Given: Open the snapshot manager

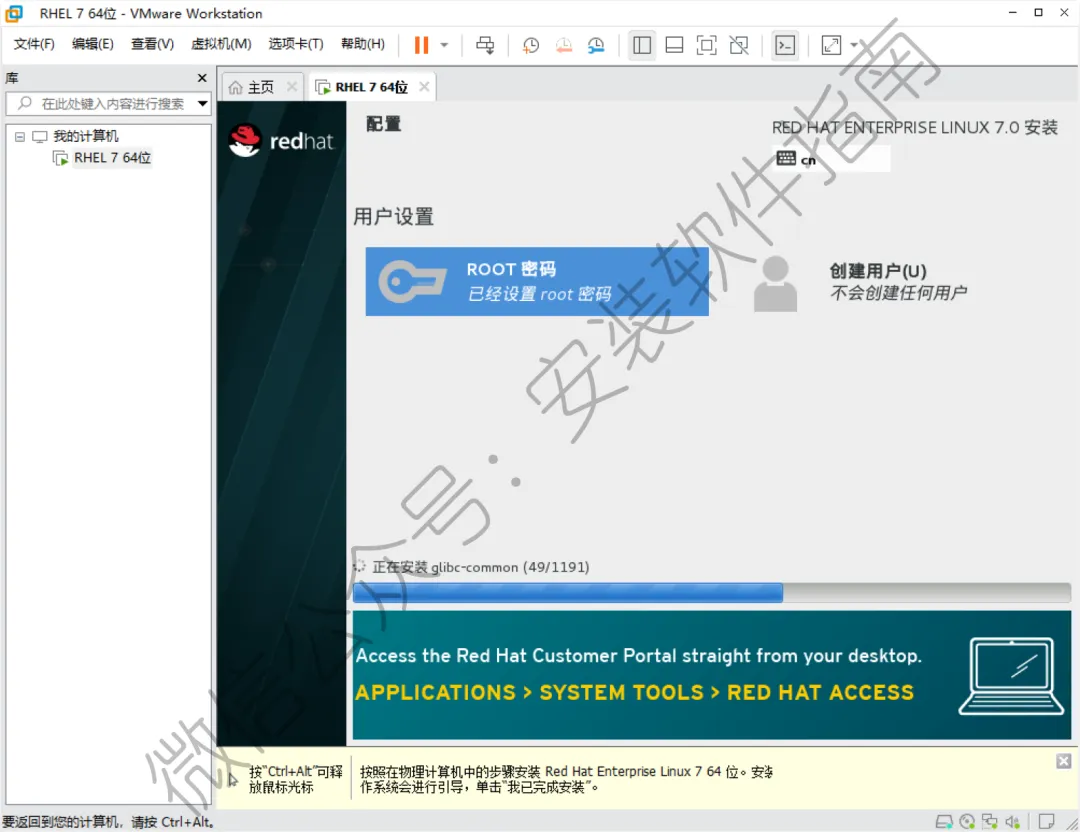Looking at the screenshot, I should [x=596, y=45].
